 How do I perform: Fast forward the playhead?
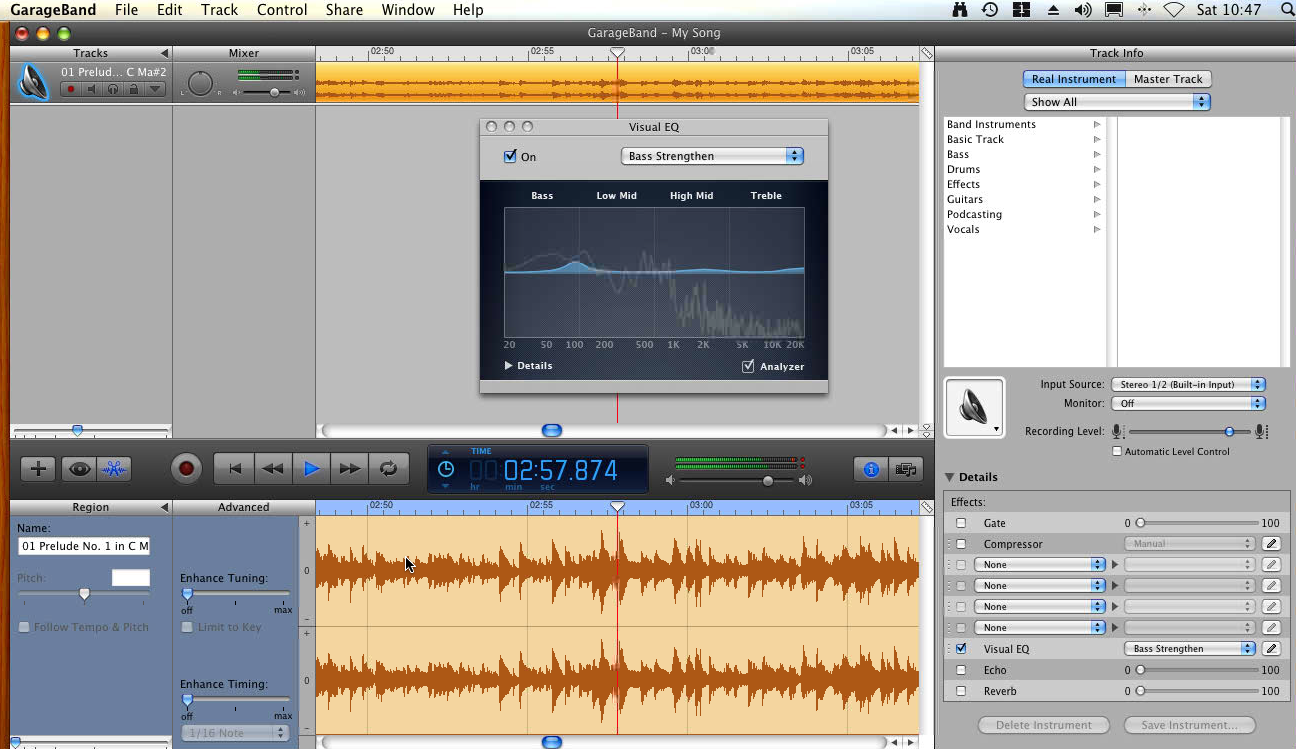coord(349,468)
